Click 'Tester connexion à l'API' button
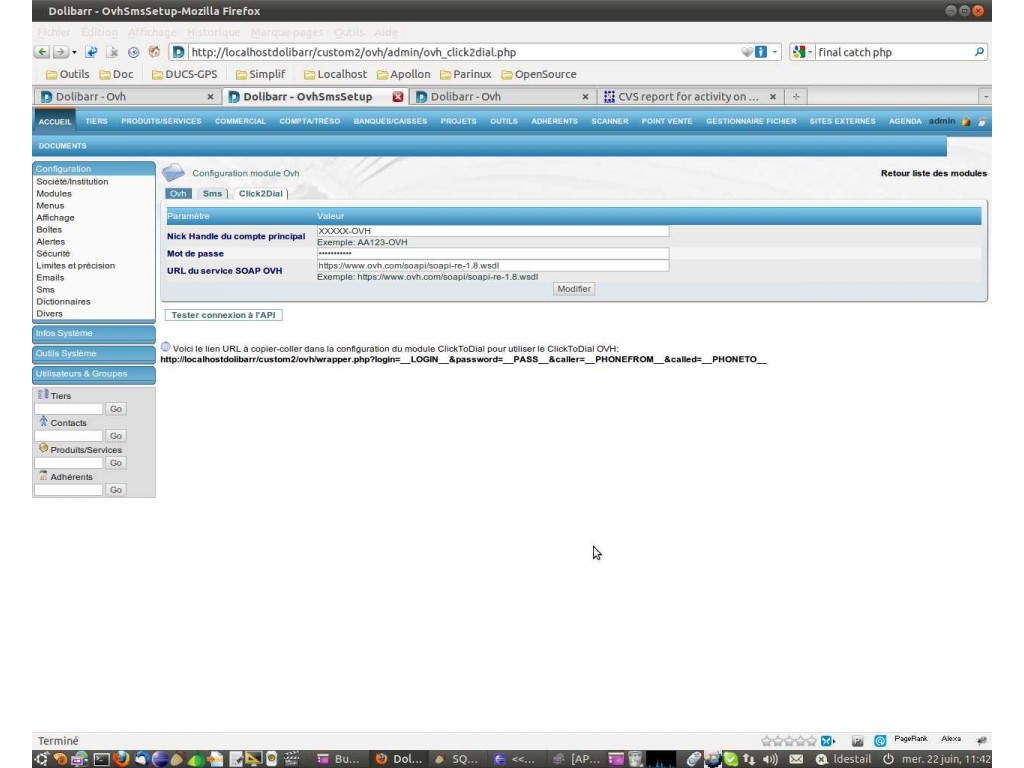 point(223,315)
